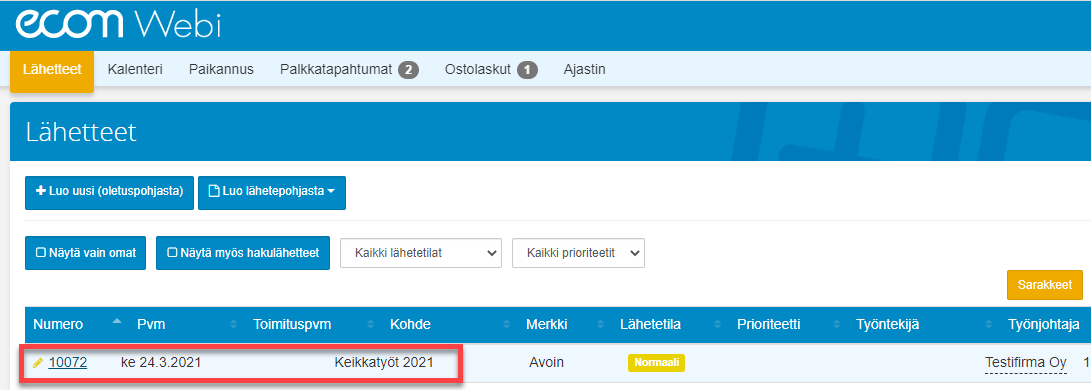Viewport: 1091px width, 390px height.
Task: Toggle the Näytä myös hakulähetteet checkbox
Action: pyautogui.click(x=173, y=252)
